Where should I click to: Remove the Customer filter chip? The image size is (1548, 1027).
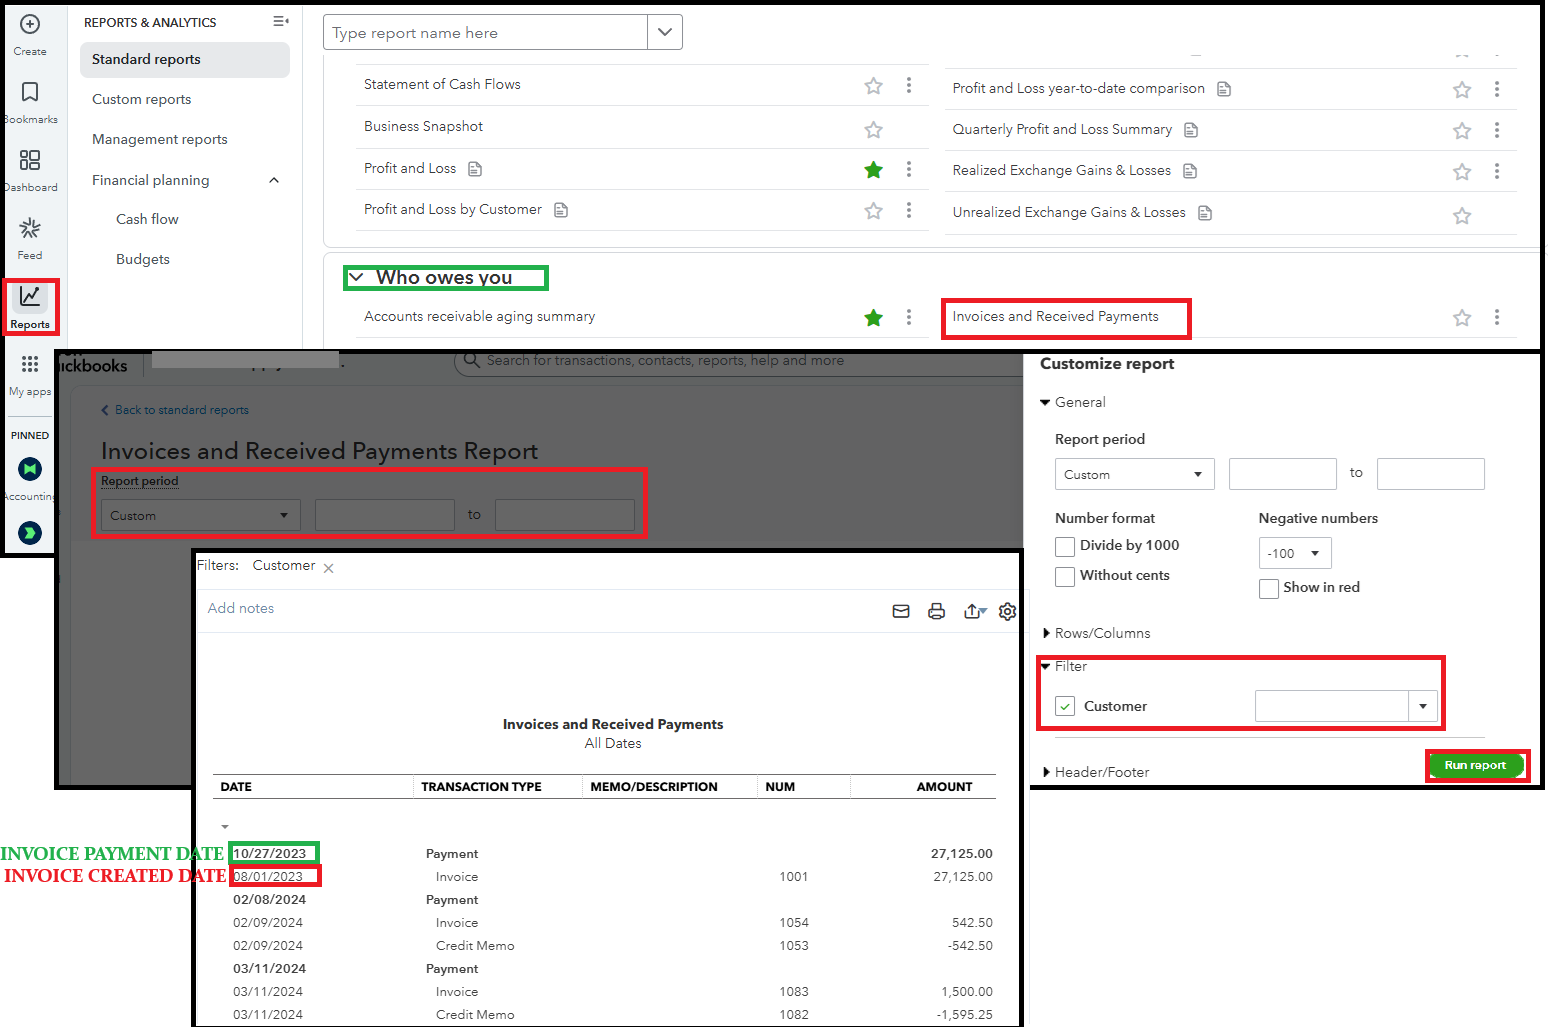(x=328, y=568)
